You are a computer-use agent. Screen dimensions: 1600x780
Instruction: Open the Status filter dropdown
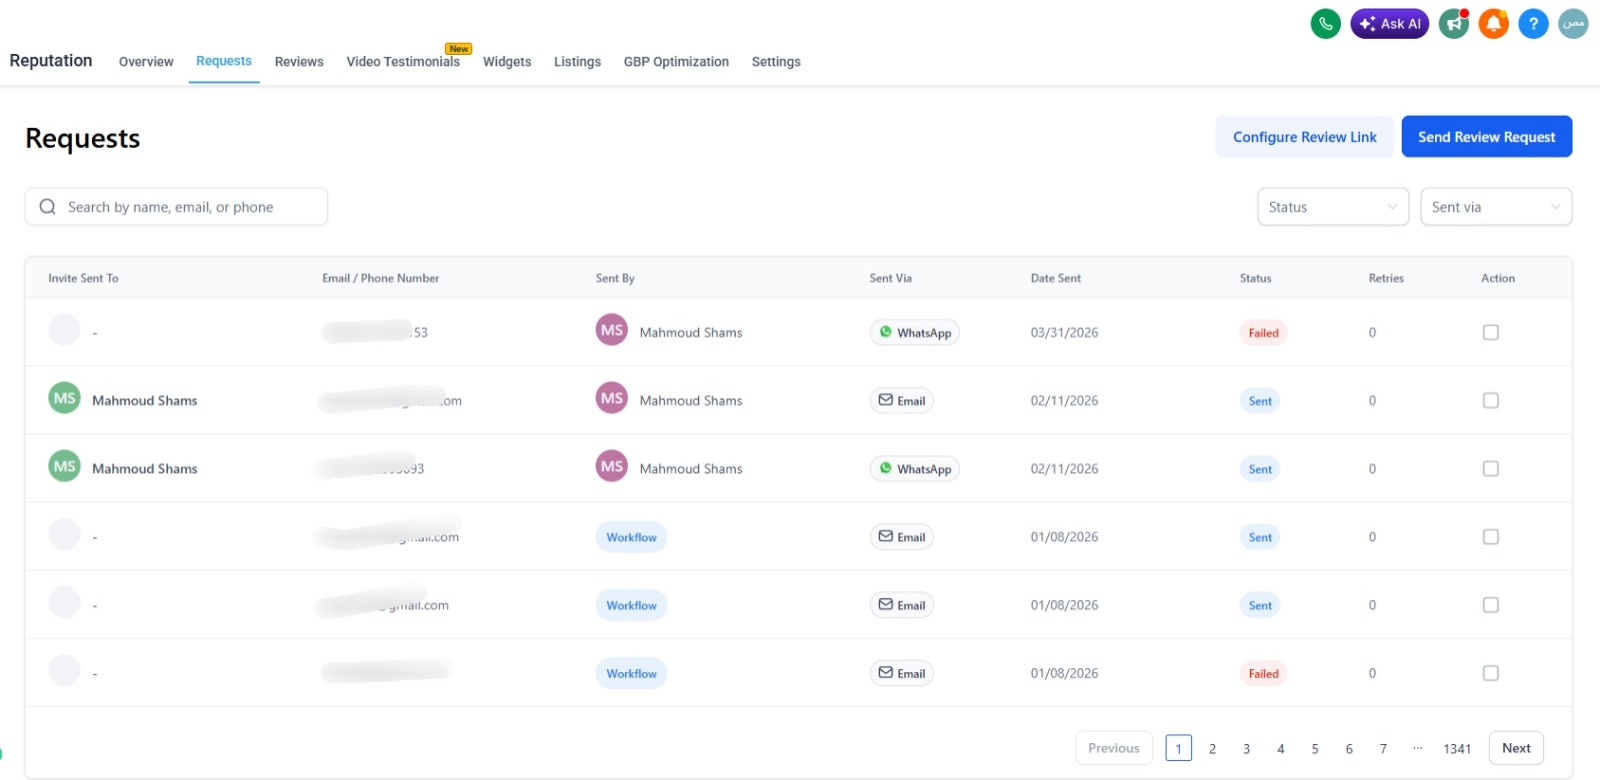pyautogui.click(x=1333, y=207)
